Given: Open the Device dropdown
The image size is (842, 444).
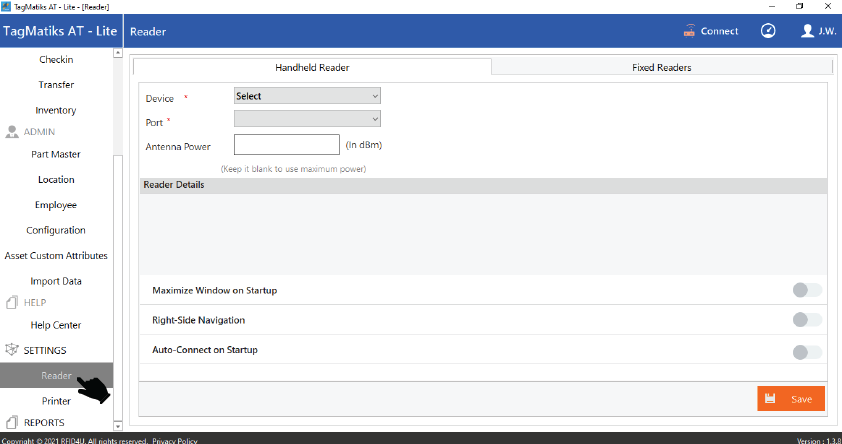Looking at the screenshot, I should (307, 96).
